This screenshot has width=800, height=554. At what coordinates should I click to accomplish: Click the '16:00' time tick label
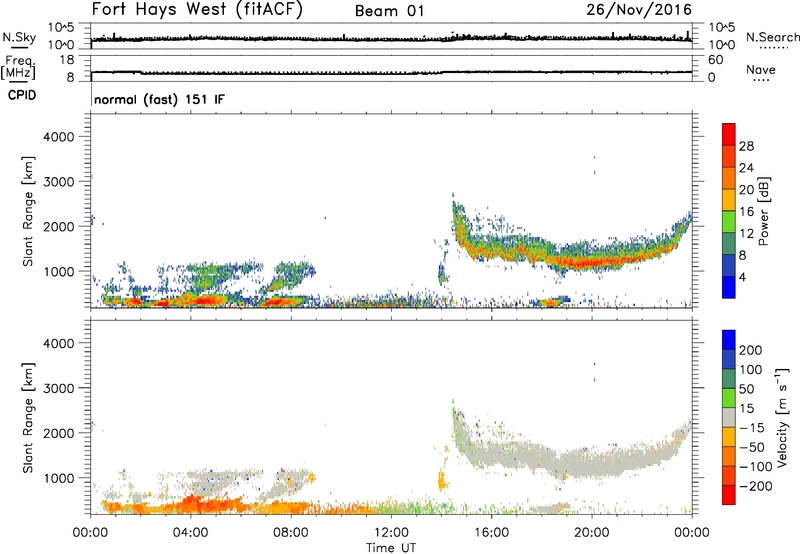click(x=491, y=533)
